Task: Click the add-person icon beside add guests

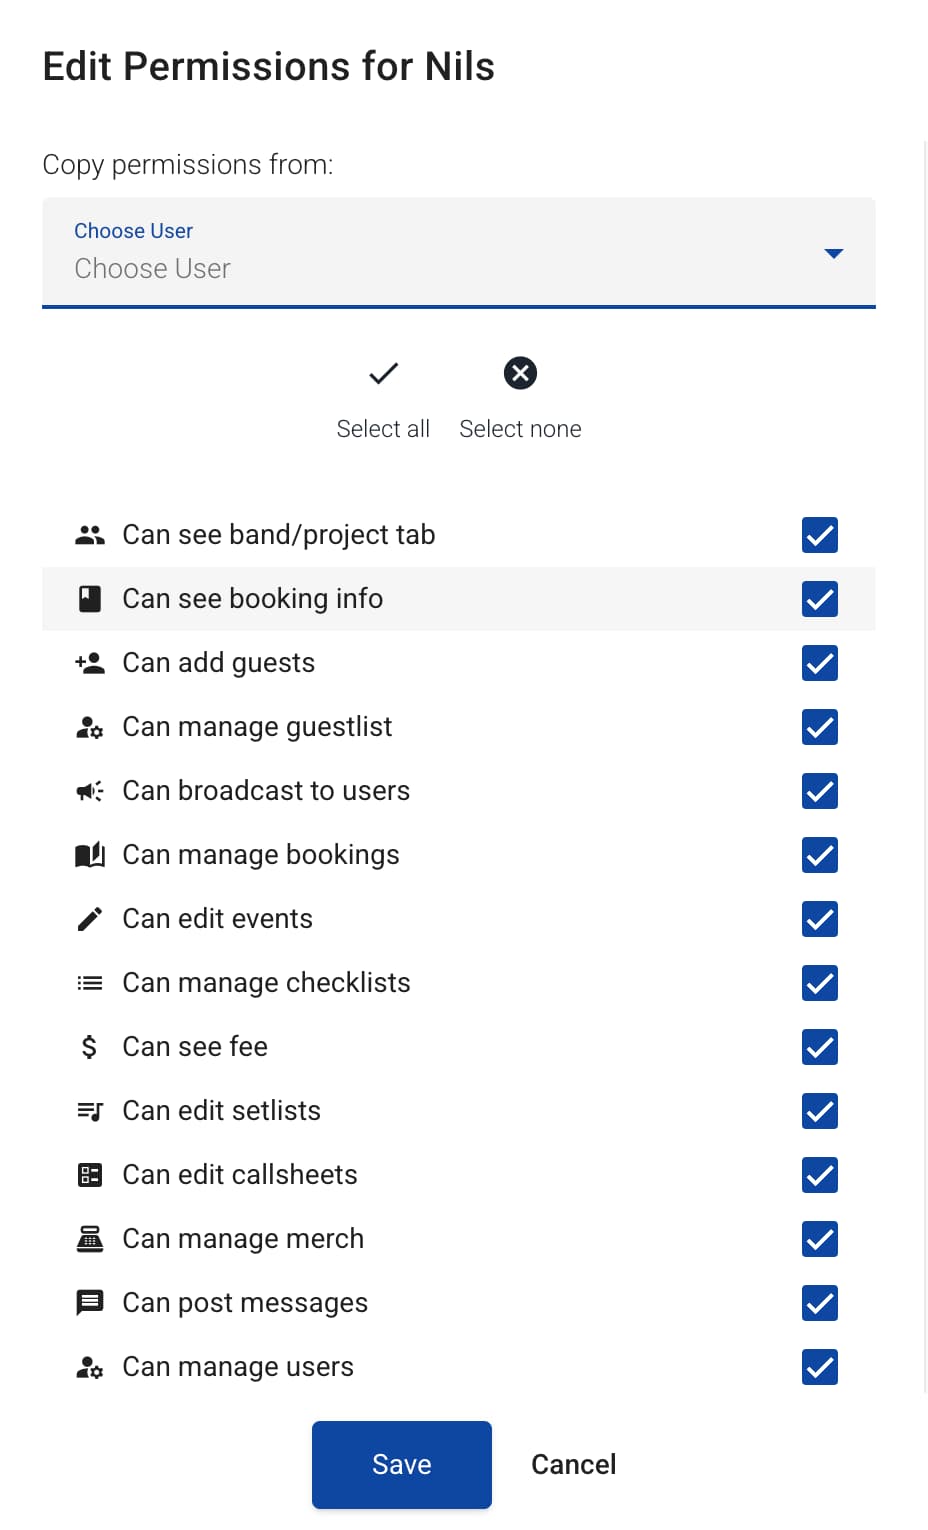Action: 90,663
